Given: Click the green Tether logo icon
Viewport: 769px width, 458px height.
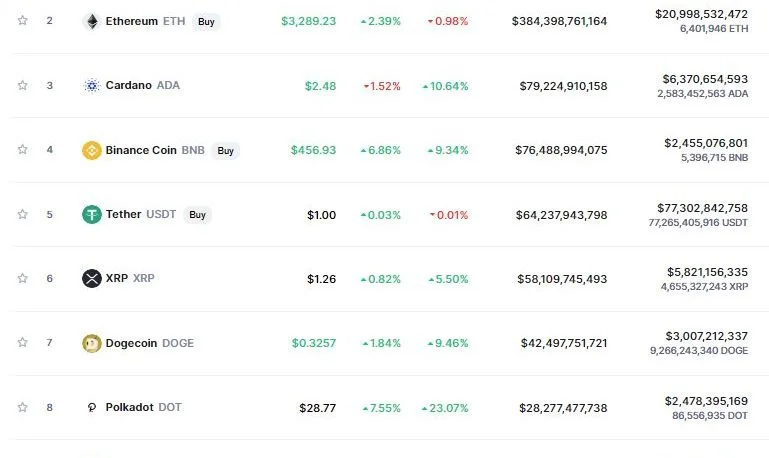Looking at the screenshot, I should click(92, 214).
